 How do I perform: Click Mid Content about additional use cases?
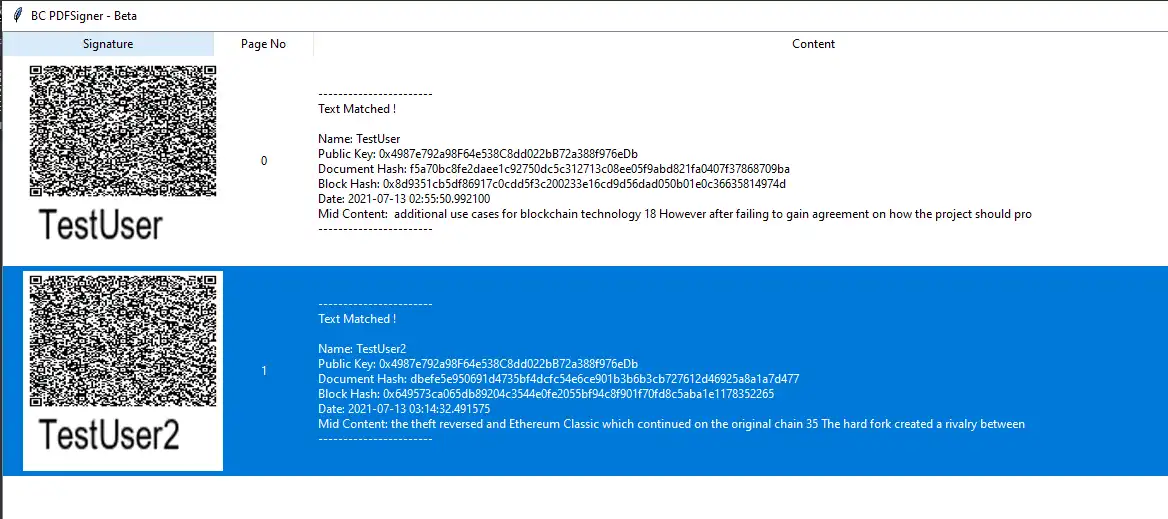[675, 214]
